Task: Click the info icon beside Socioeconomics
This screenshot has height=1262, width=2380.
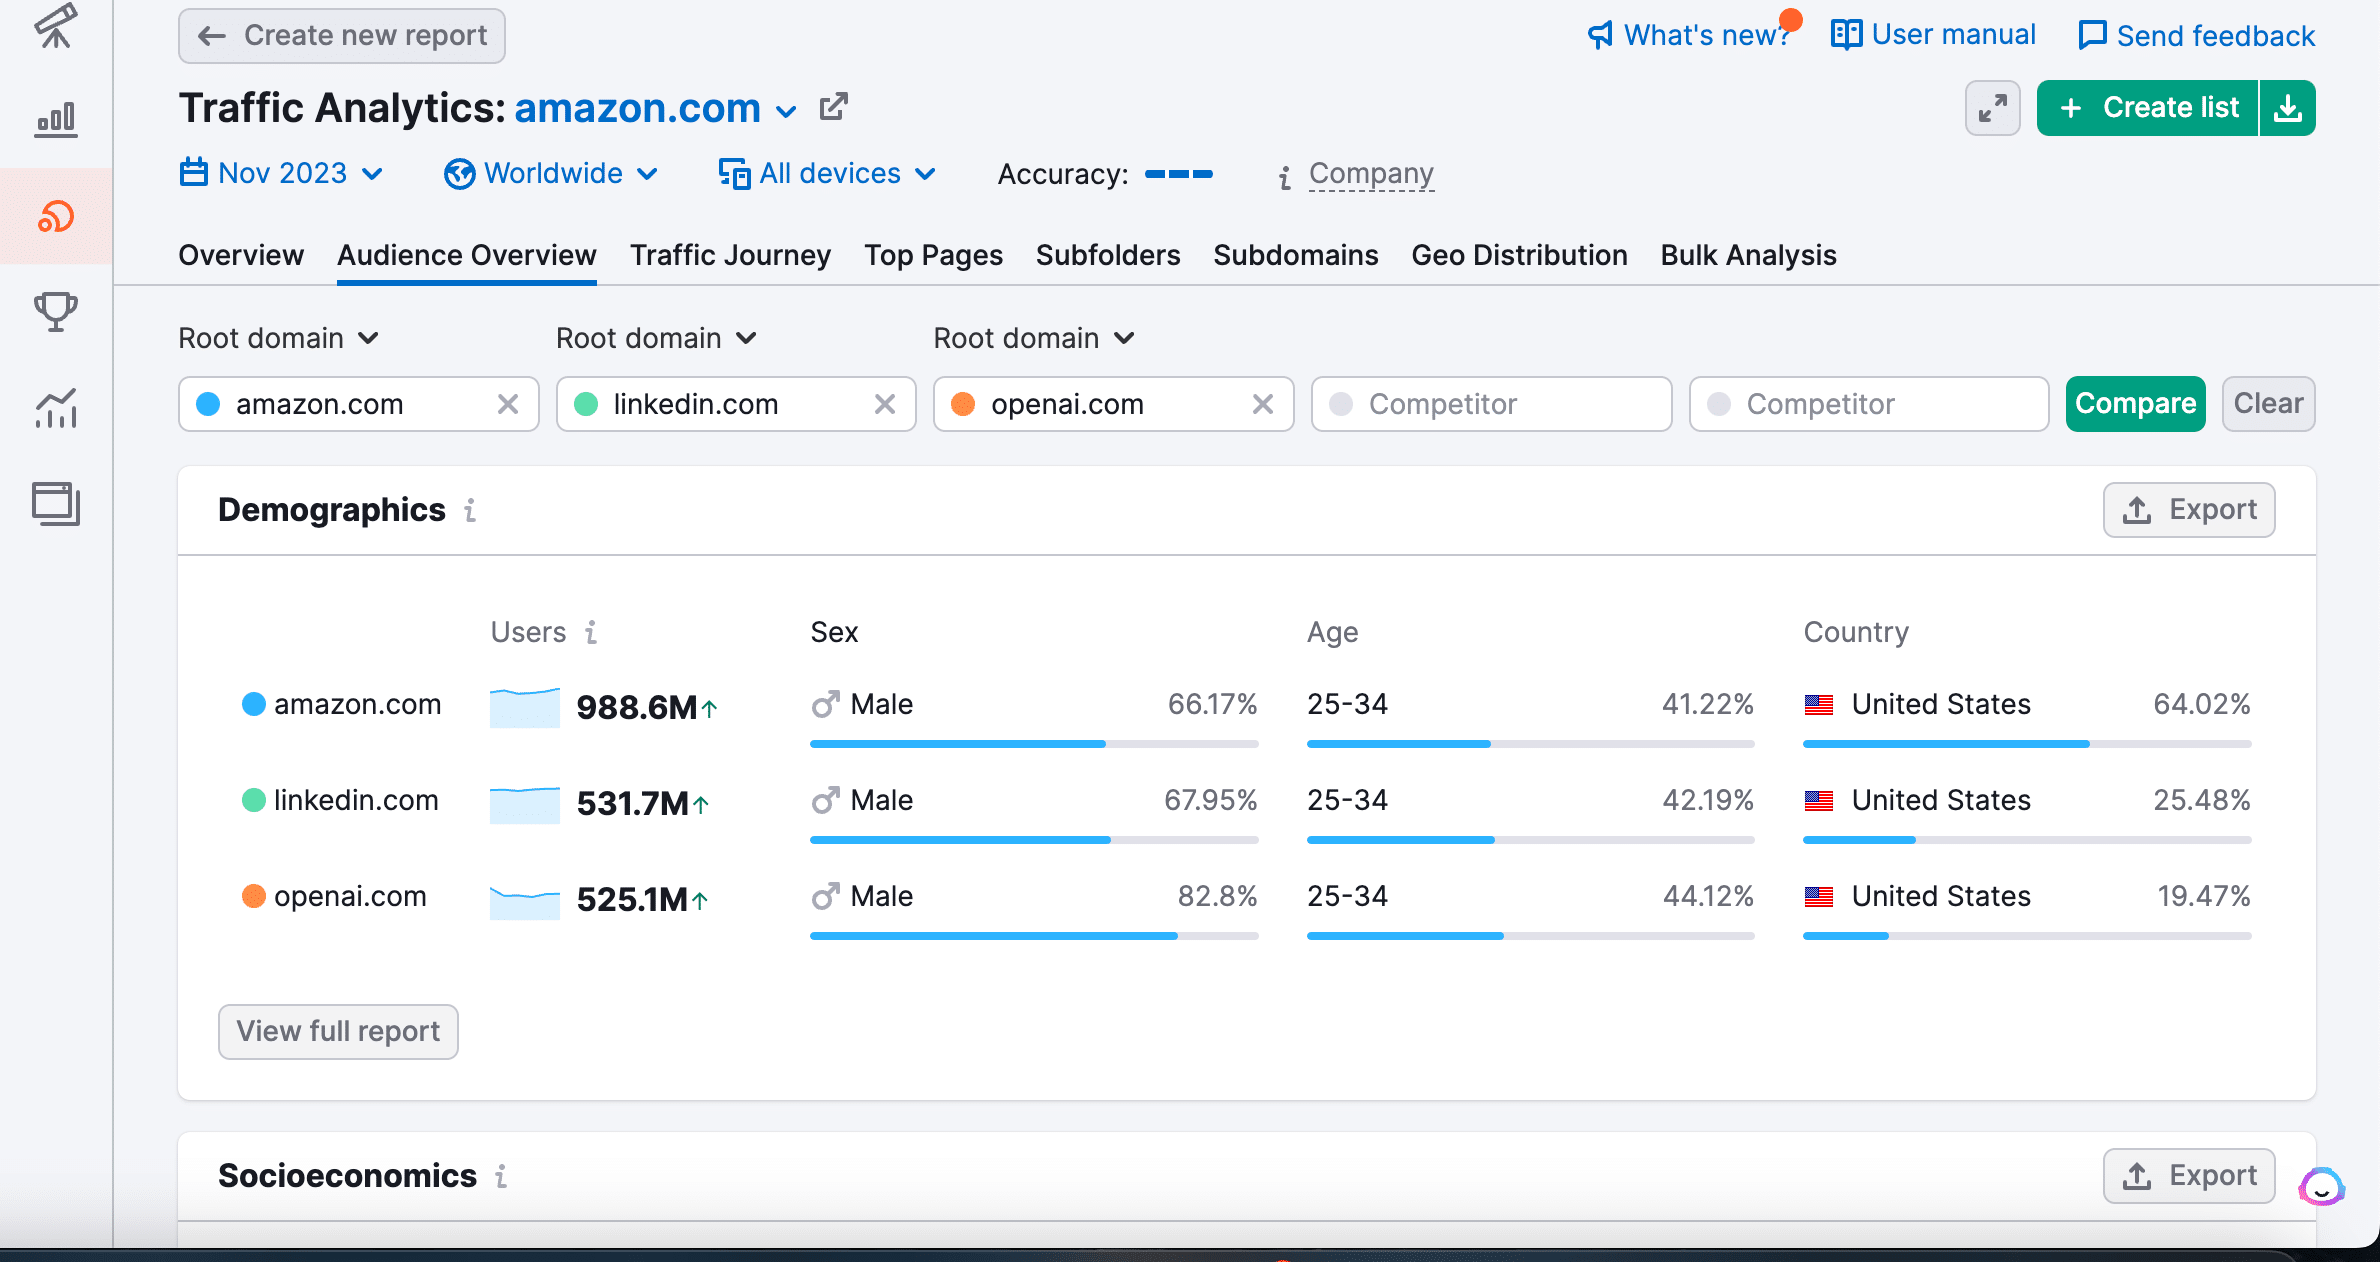Action: [501, 1176]
